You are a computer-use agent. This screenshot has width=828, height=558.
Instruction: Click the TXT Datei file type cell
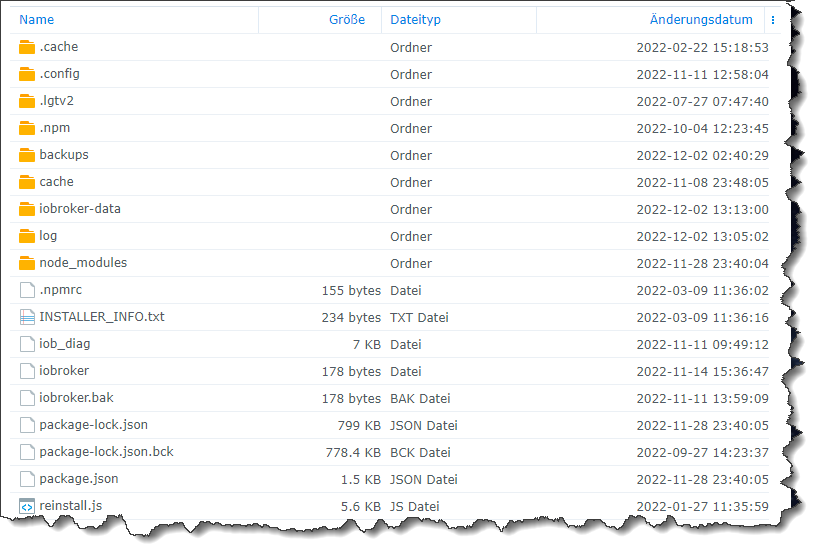(x=419, y=317)
